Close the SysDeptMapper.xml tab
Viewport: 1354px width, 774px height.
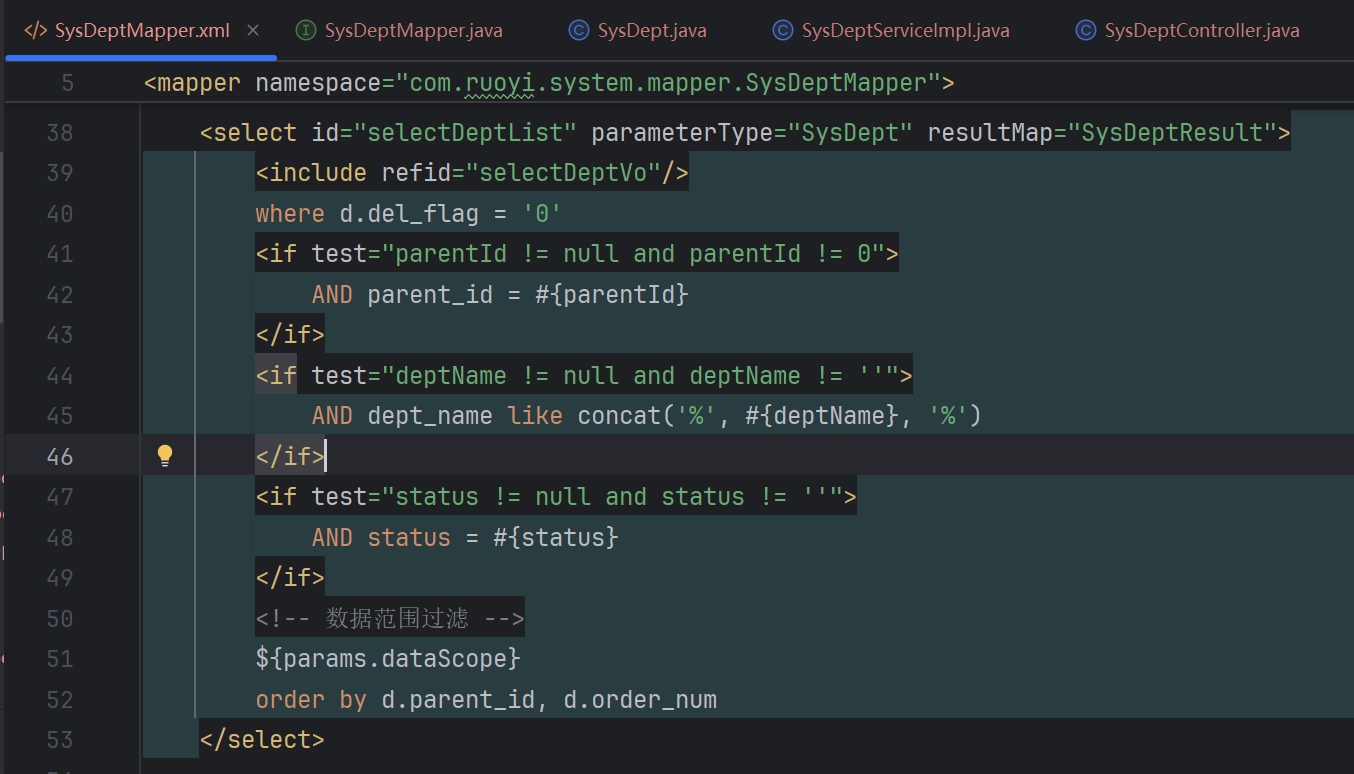[x=254, y=31]
